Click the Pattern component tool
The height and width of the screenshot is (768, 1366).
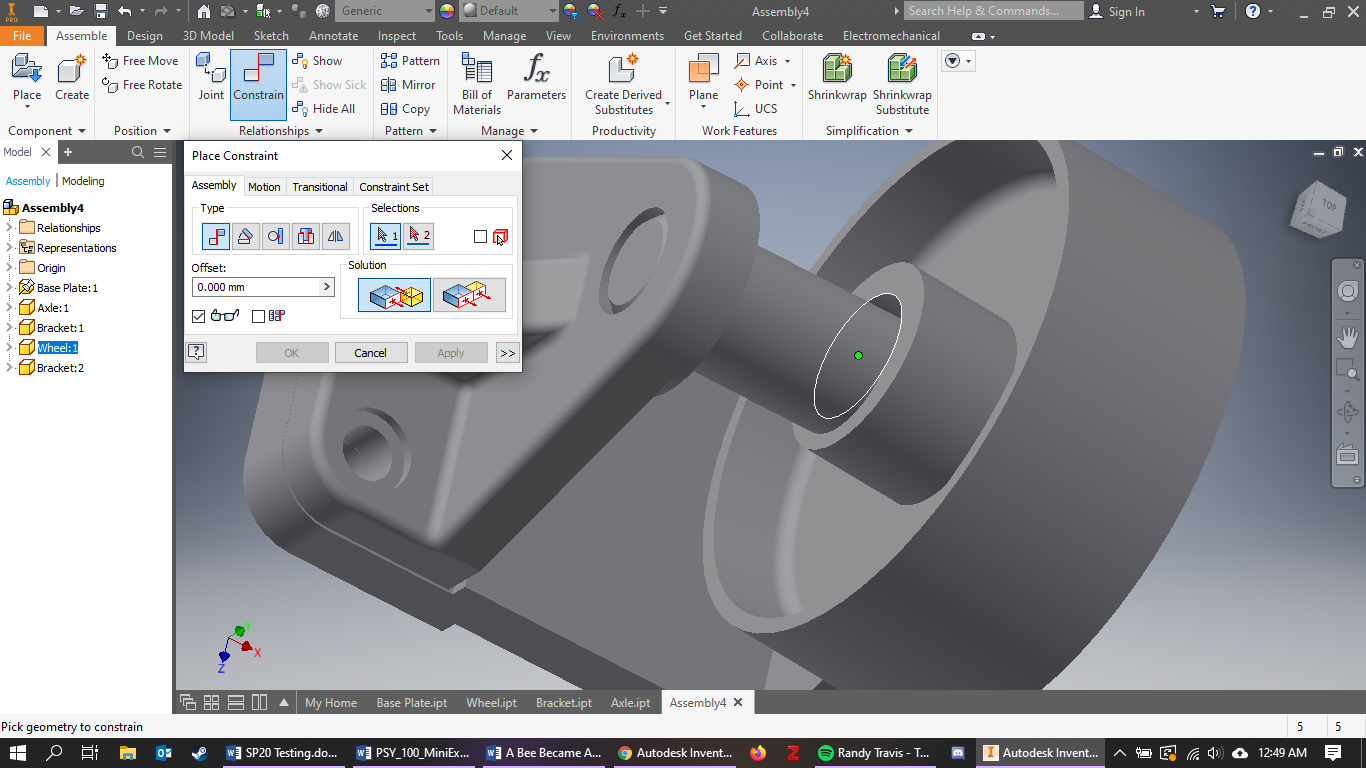coord(410,61)
